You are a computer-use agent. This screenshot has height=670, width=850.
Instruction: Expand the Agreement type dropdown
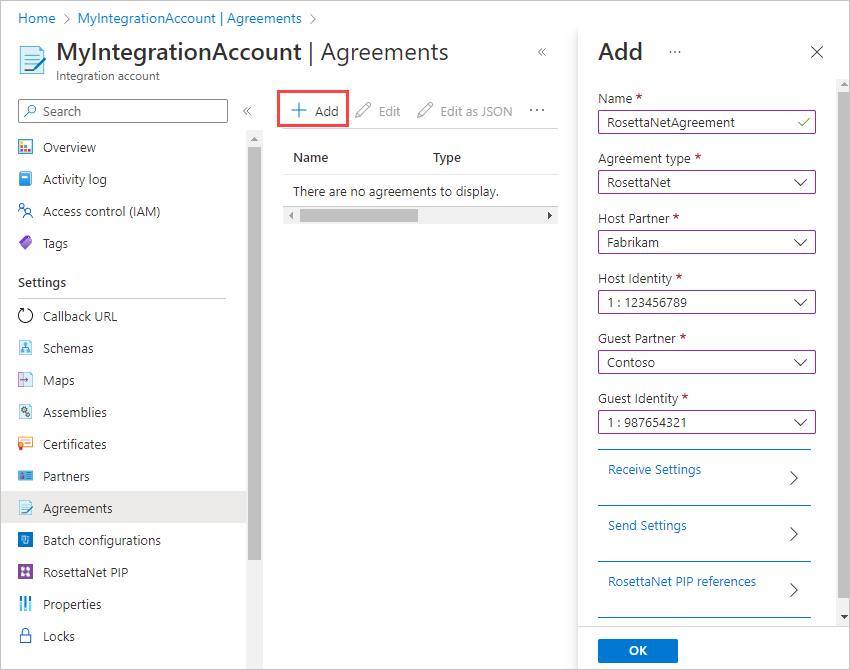point(706,182)
